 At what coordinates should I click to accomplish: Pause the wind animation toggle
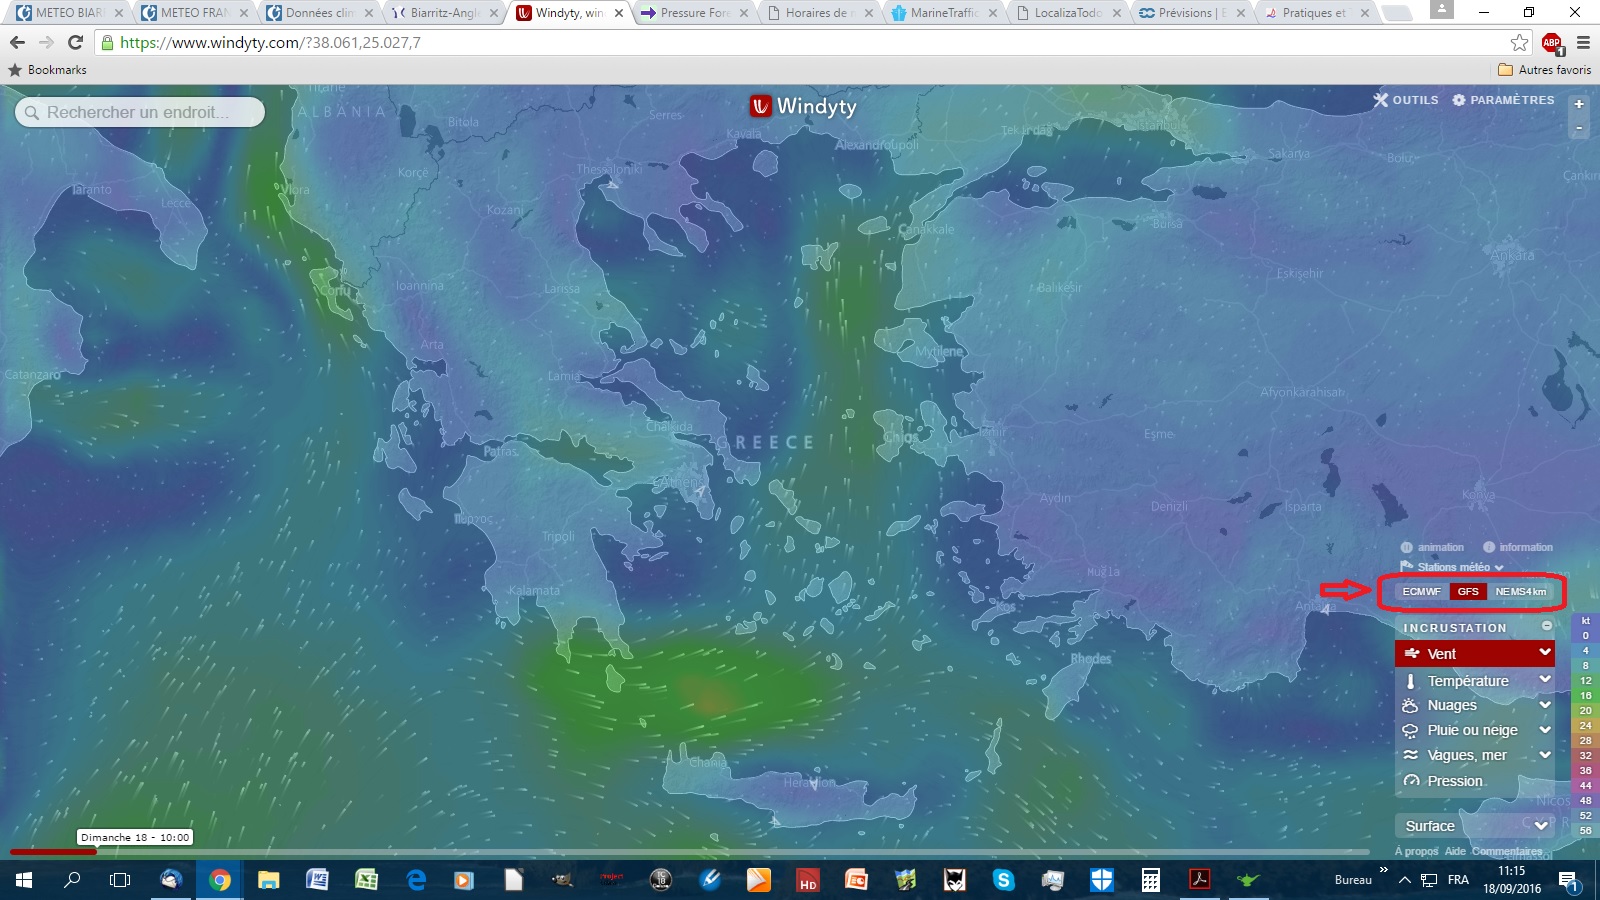point(1432,547)
